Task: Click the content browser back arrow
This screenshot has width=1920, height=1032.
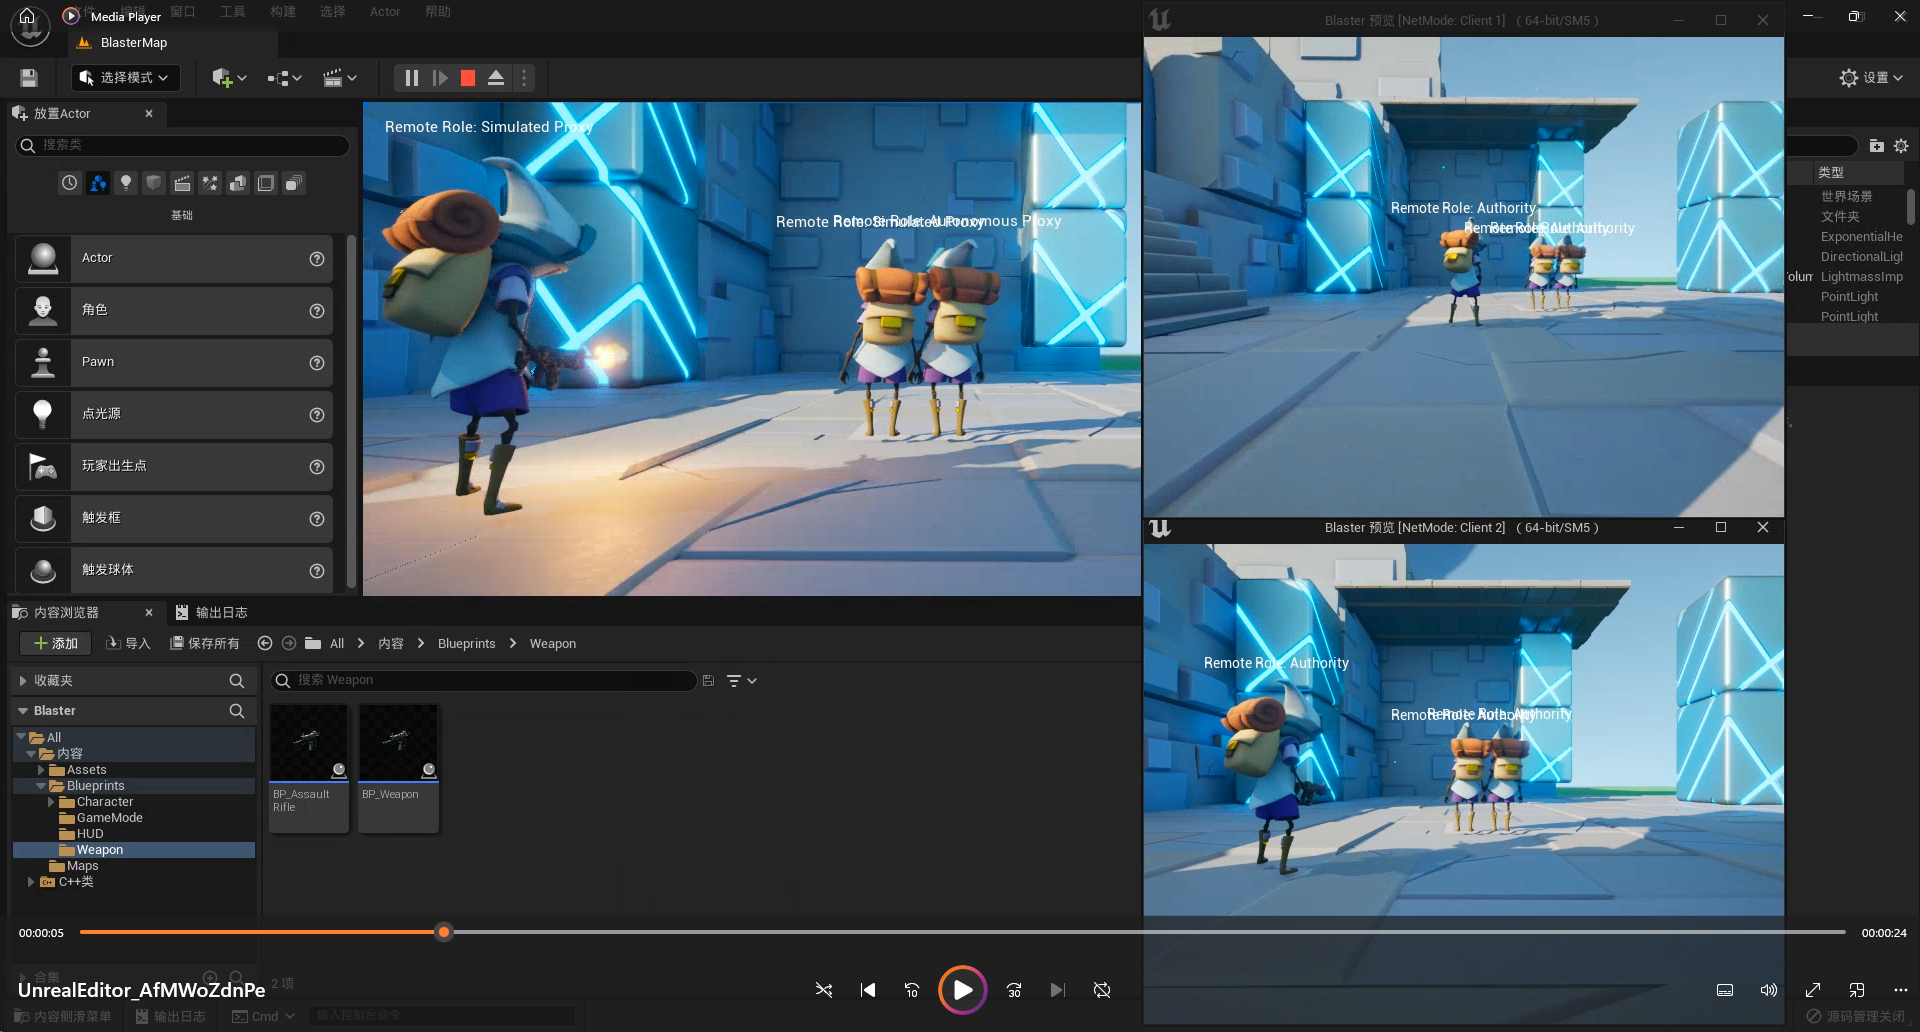Action: pos(265,643)
